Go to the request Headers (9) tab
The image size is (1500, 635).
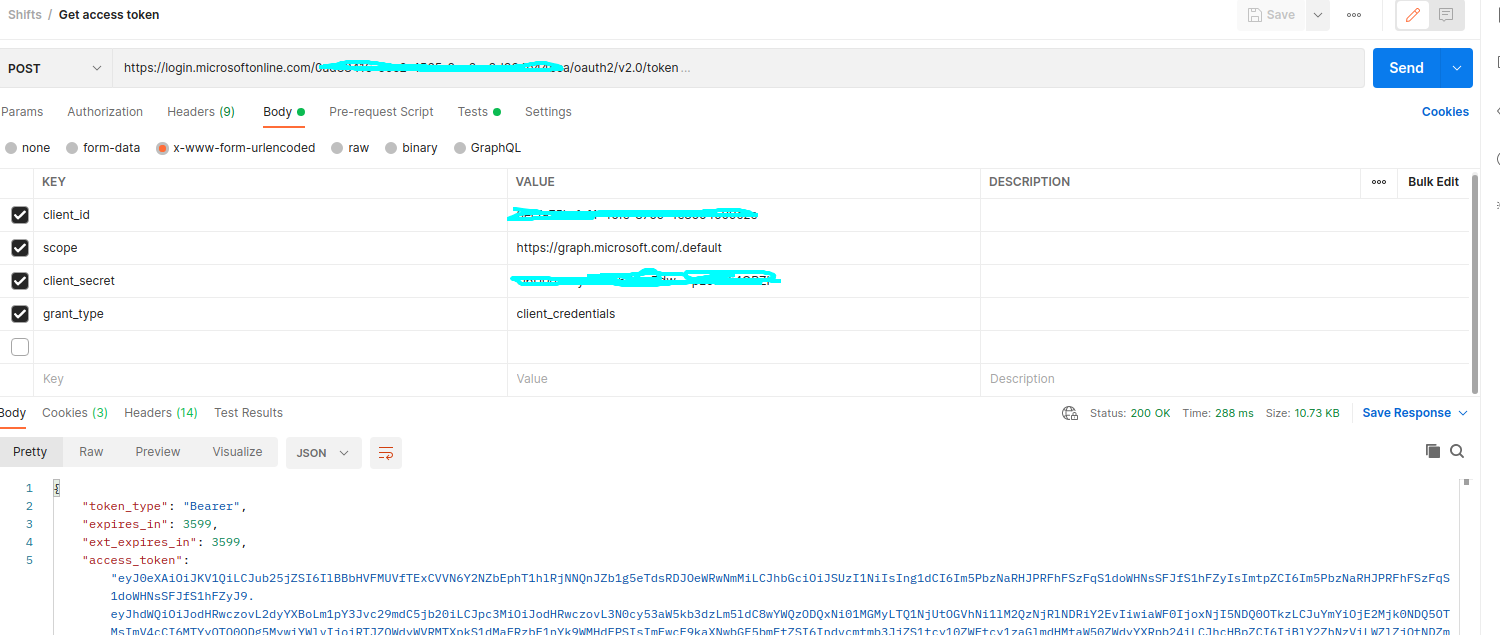[x=201, y=112]
